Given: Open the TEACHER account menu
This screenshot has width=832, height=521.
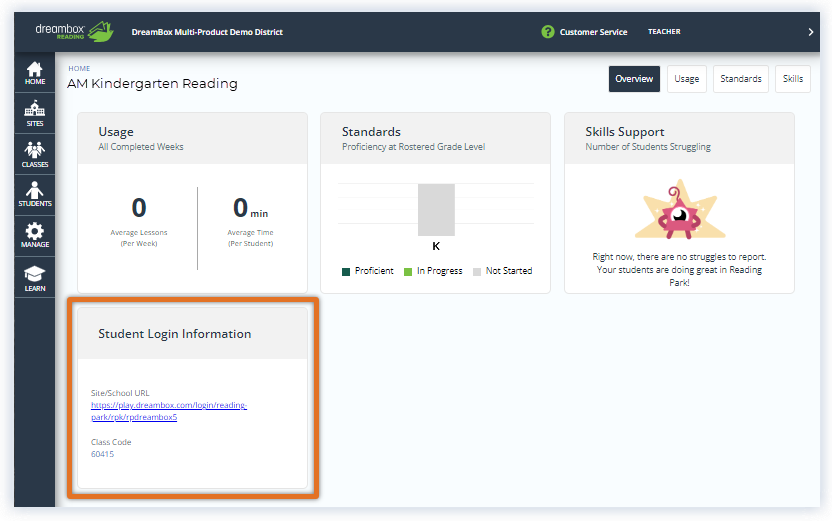Looking at the screenshot, I should pyautogui.click(x=664, y=32).
